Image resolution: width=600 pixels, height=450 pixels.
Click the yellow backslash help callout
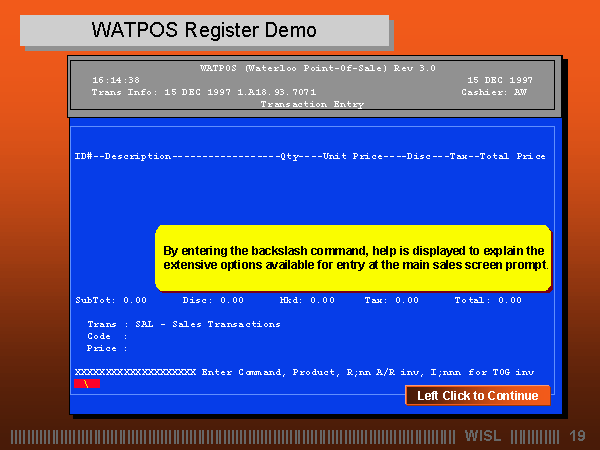353,258
